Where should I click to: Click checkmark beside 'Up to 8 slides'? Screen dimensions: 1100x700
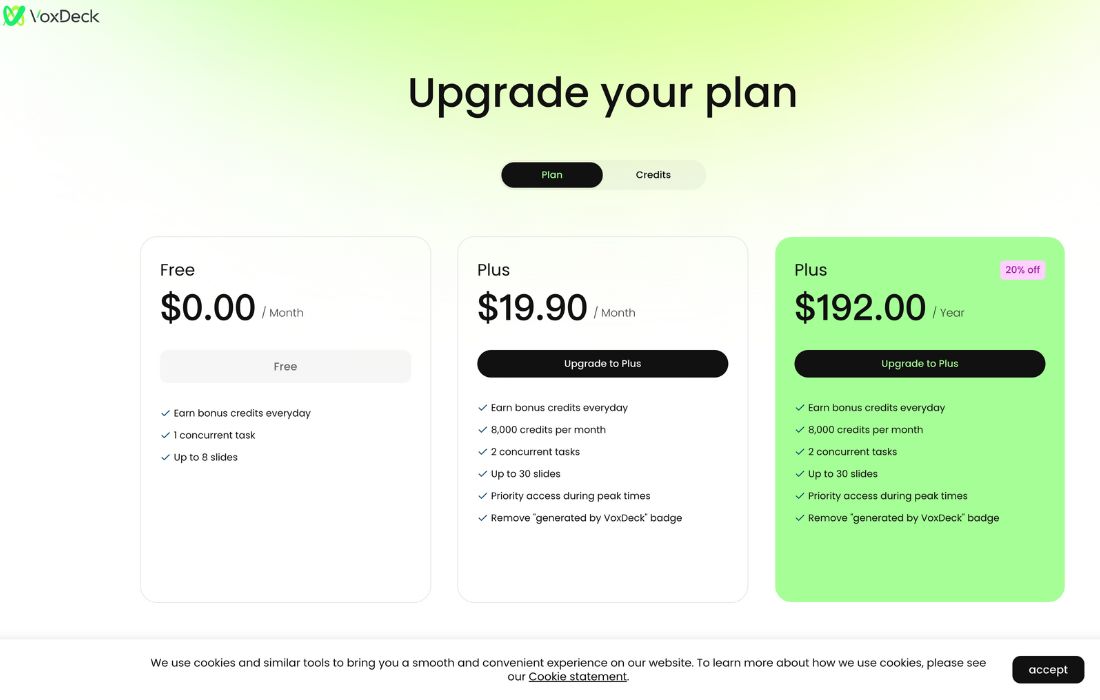(165, 457)
